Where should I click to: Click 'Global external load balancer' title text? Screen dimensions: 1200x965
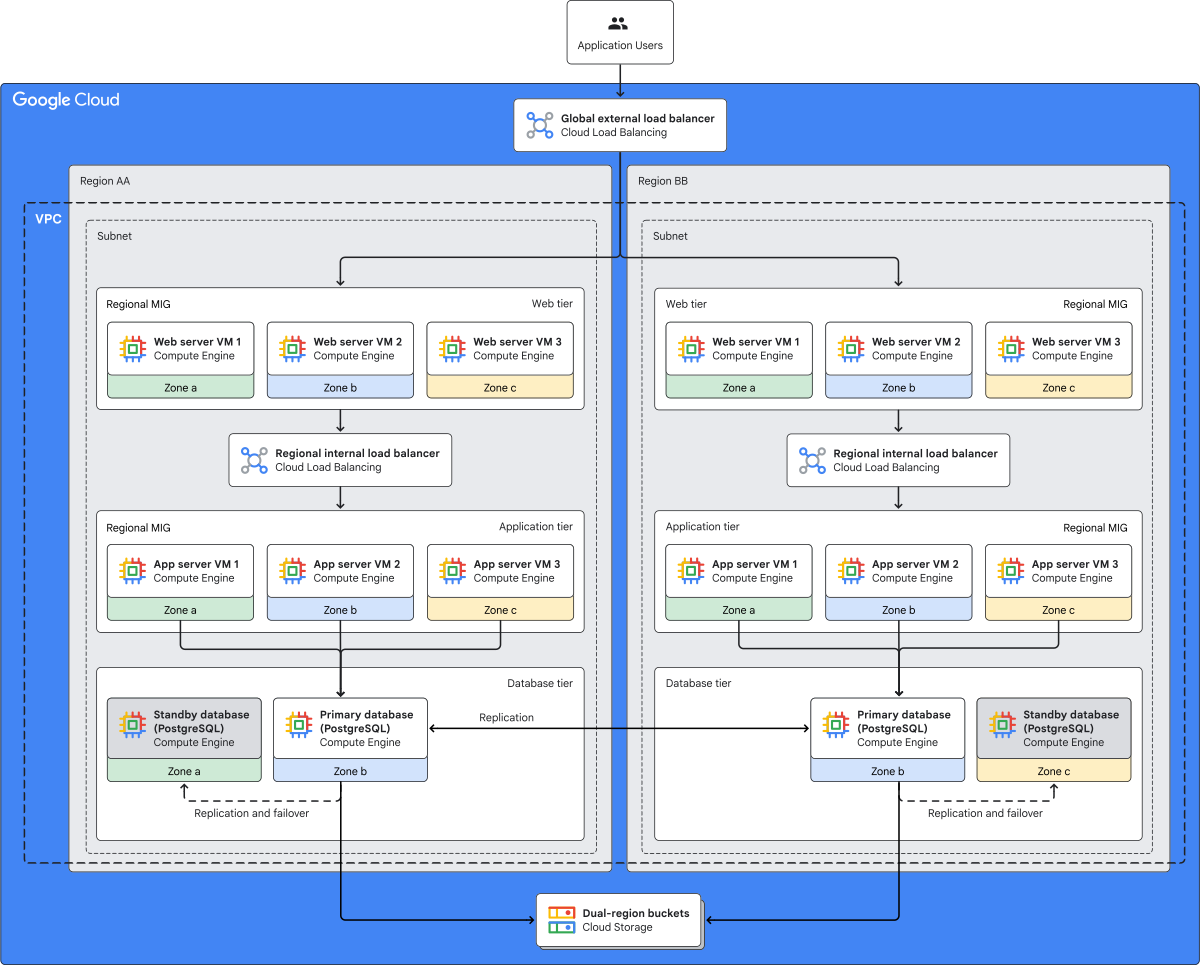click(638, 118)
